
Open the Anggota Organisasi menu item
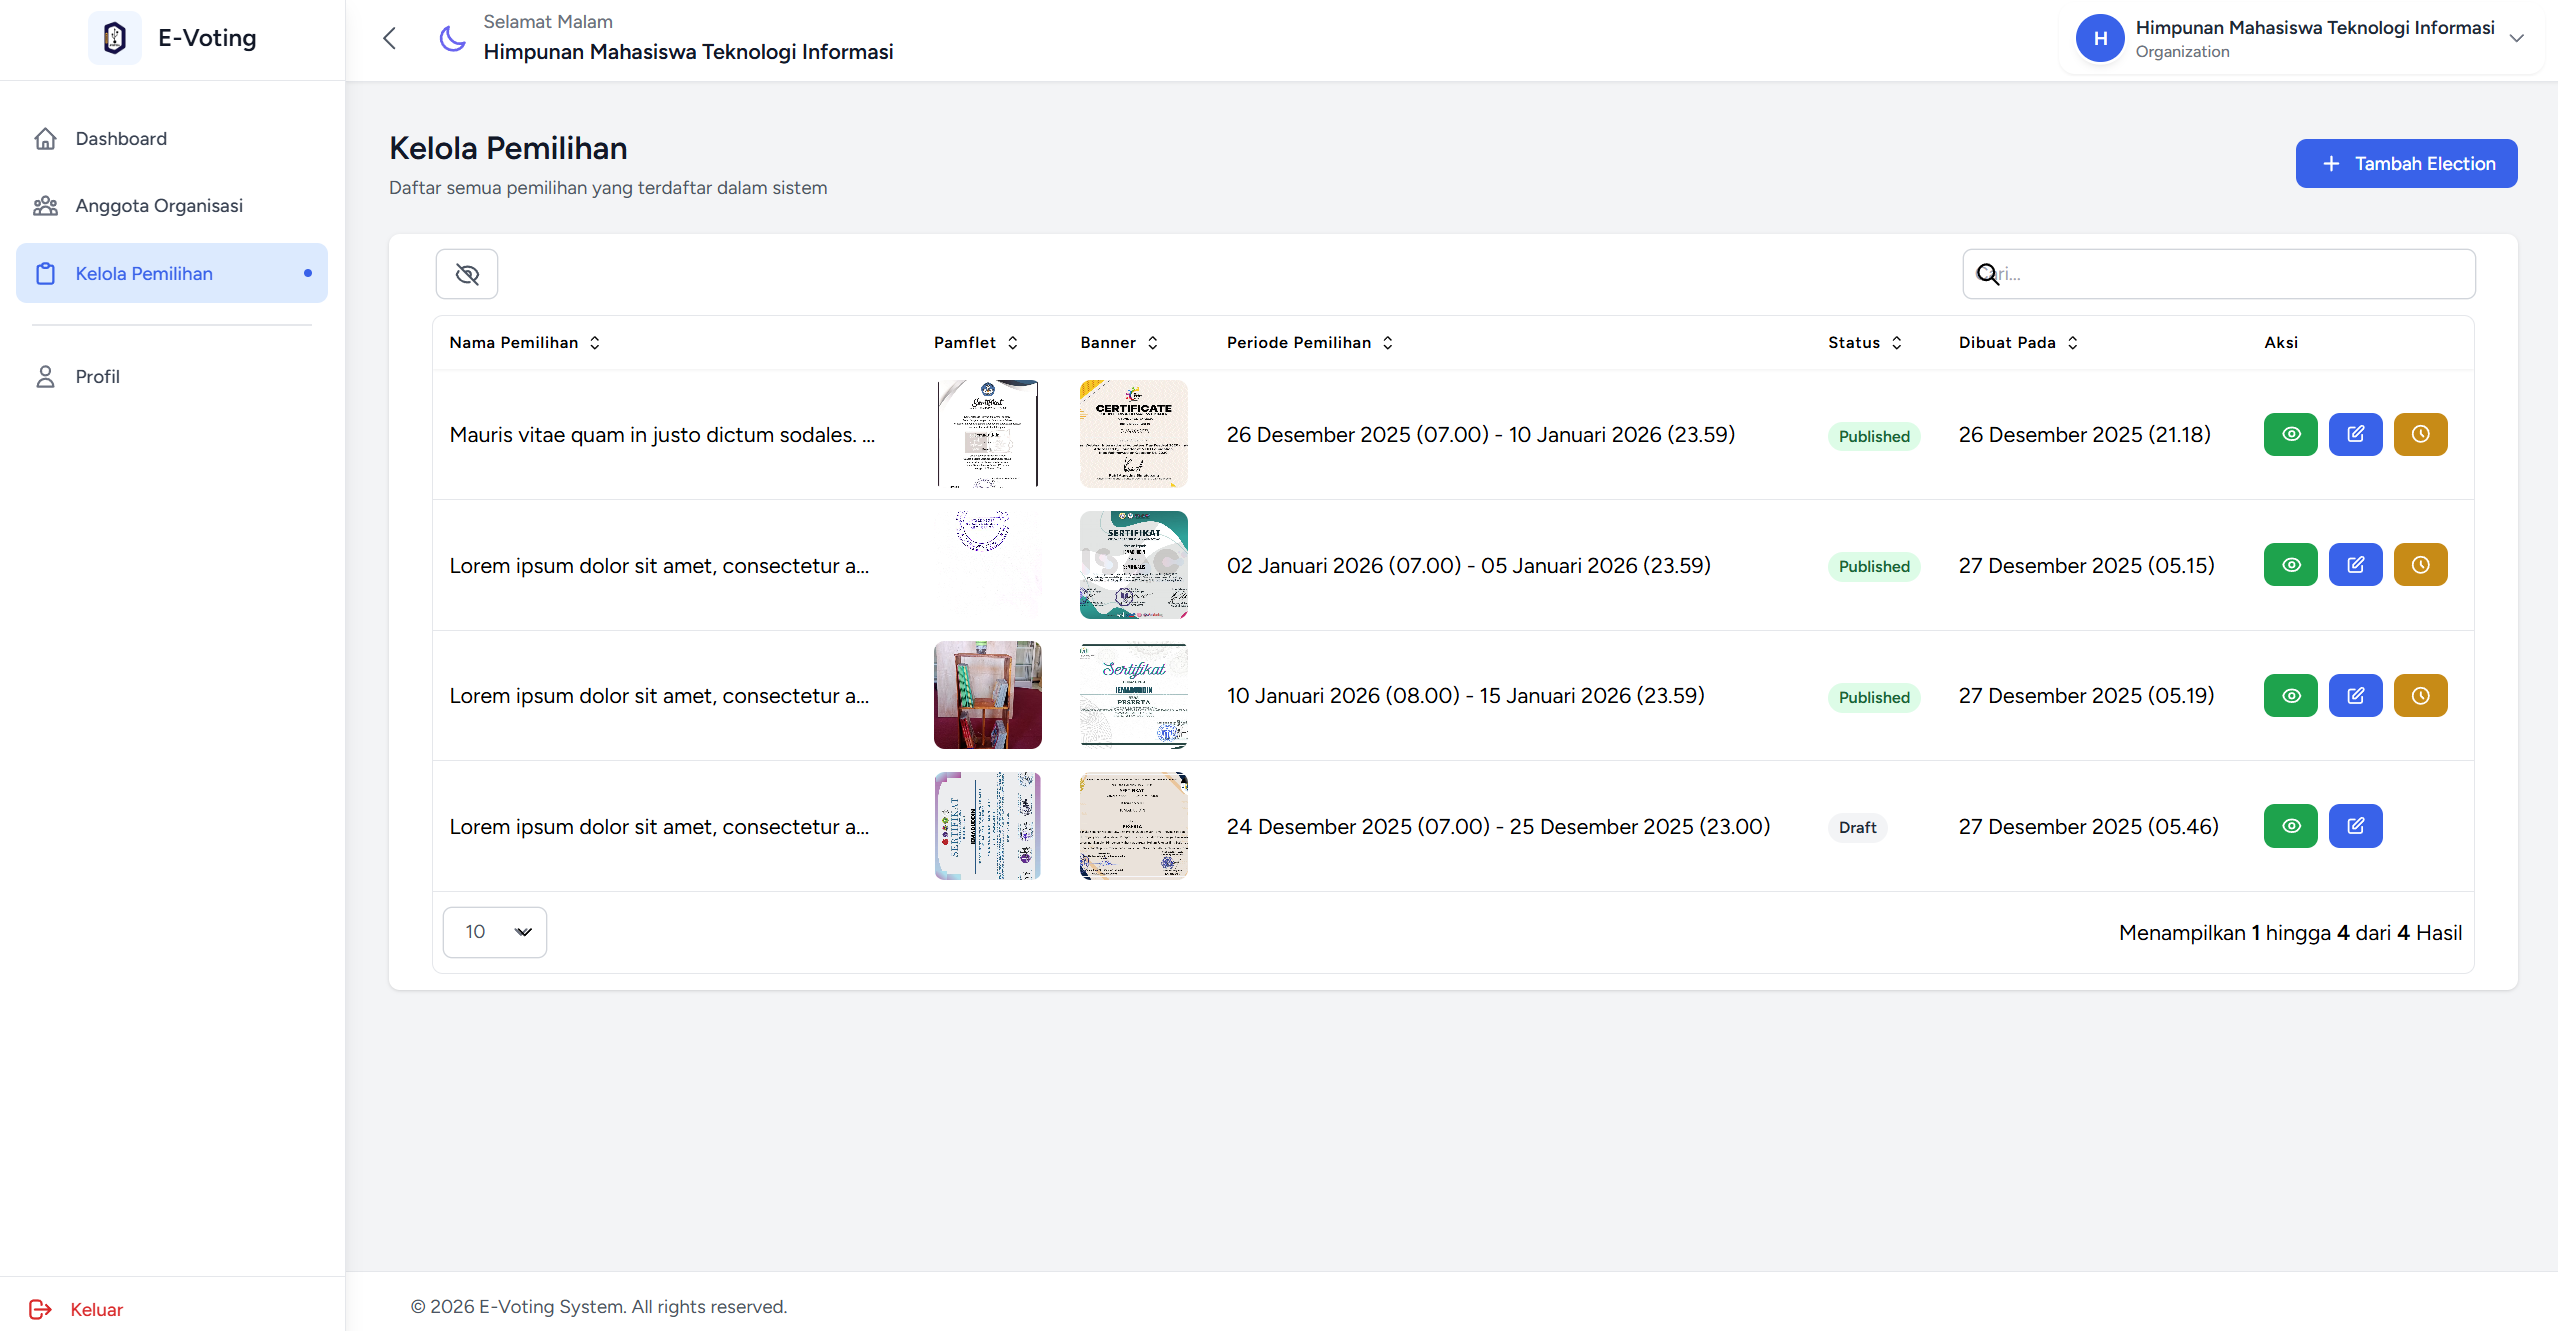click(159, 205)
